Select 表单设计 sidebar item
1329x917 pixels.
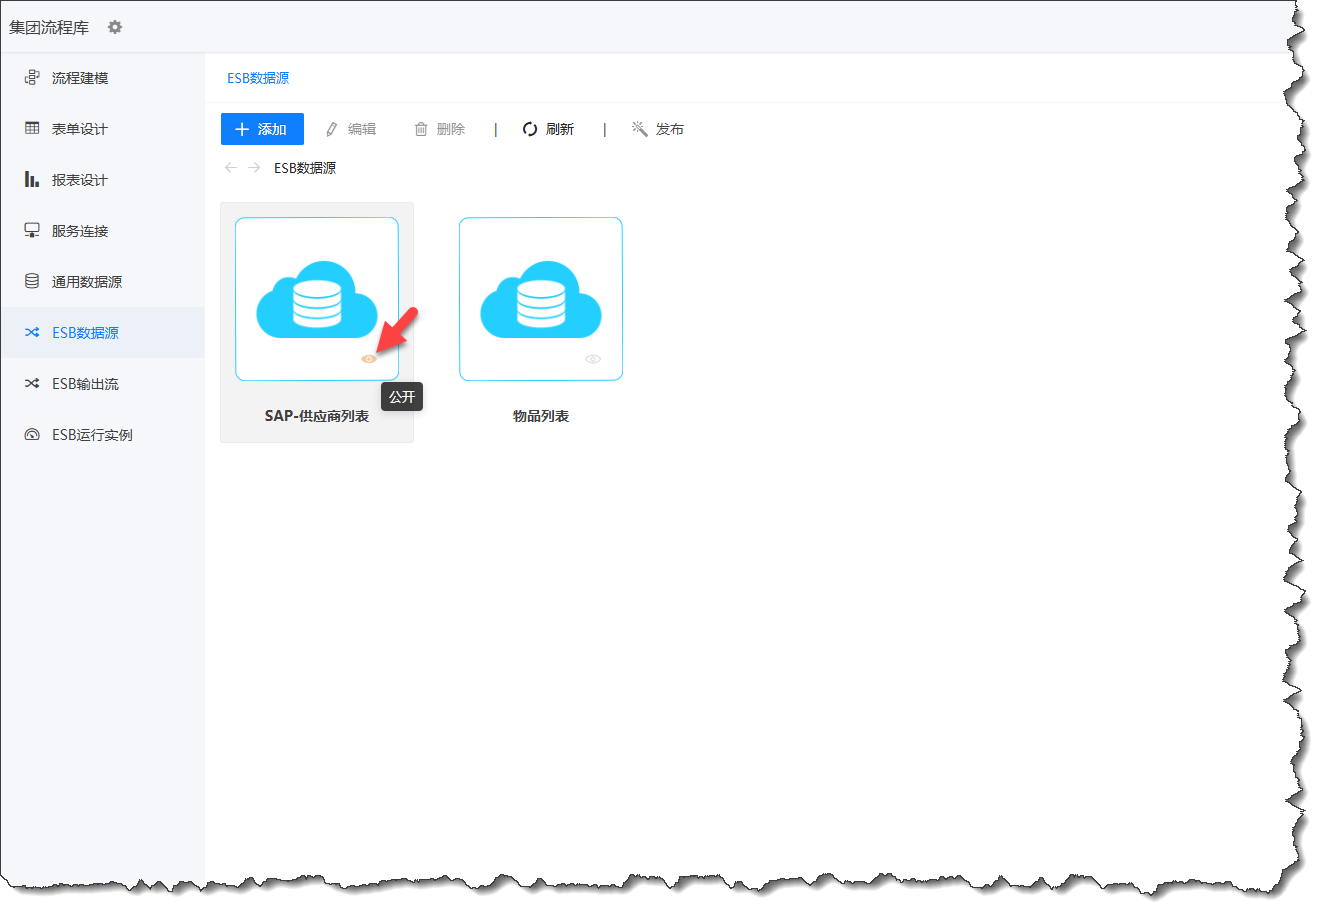tap(79, 129)
